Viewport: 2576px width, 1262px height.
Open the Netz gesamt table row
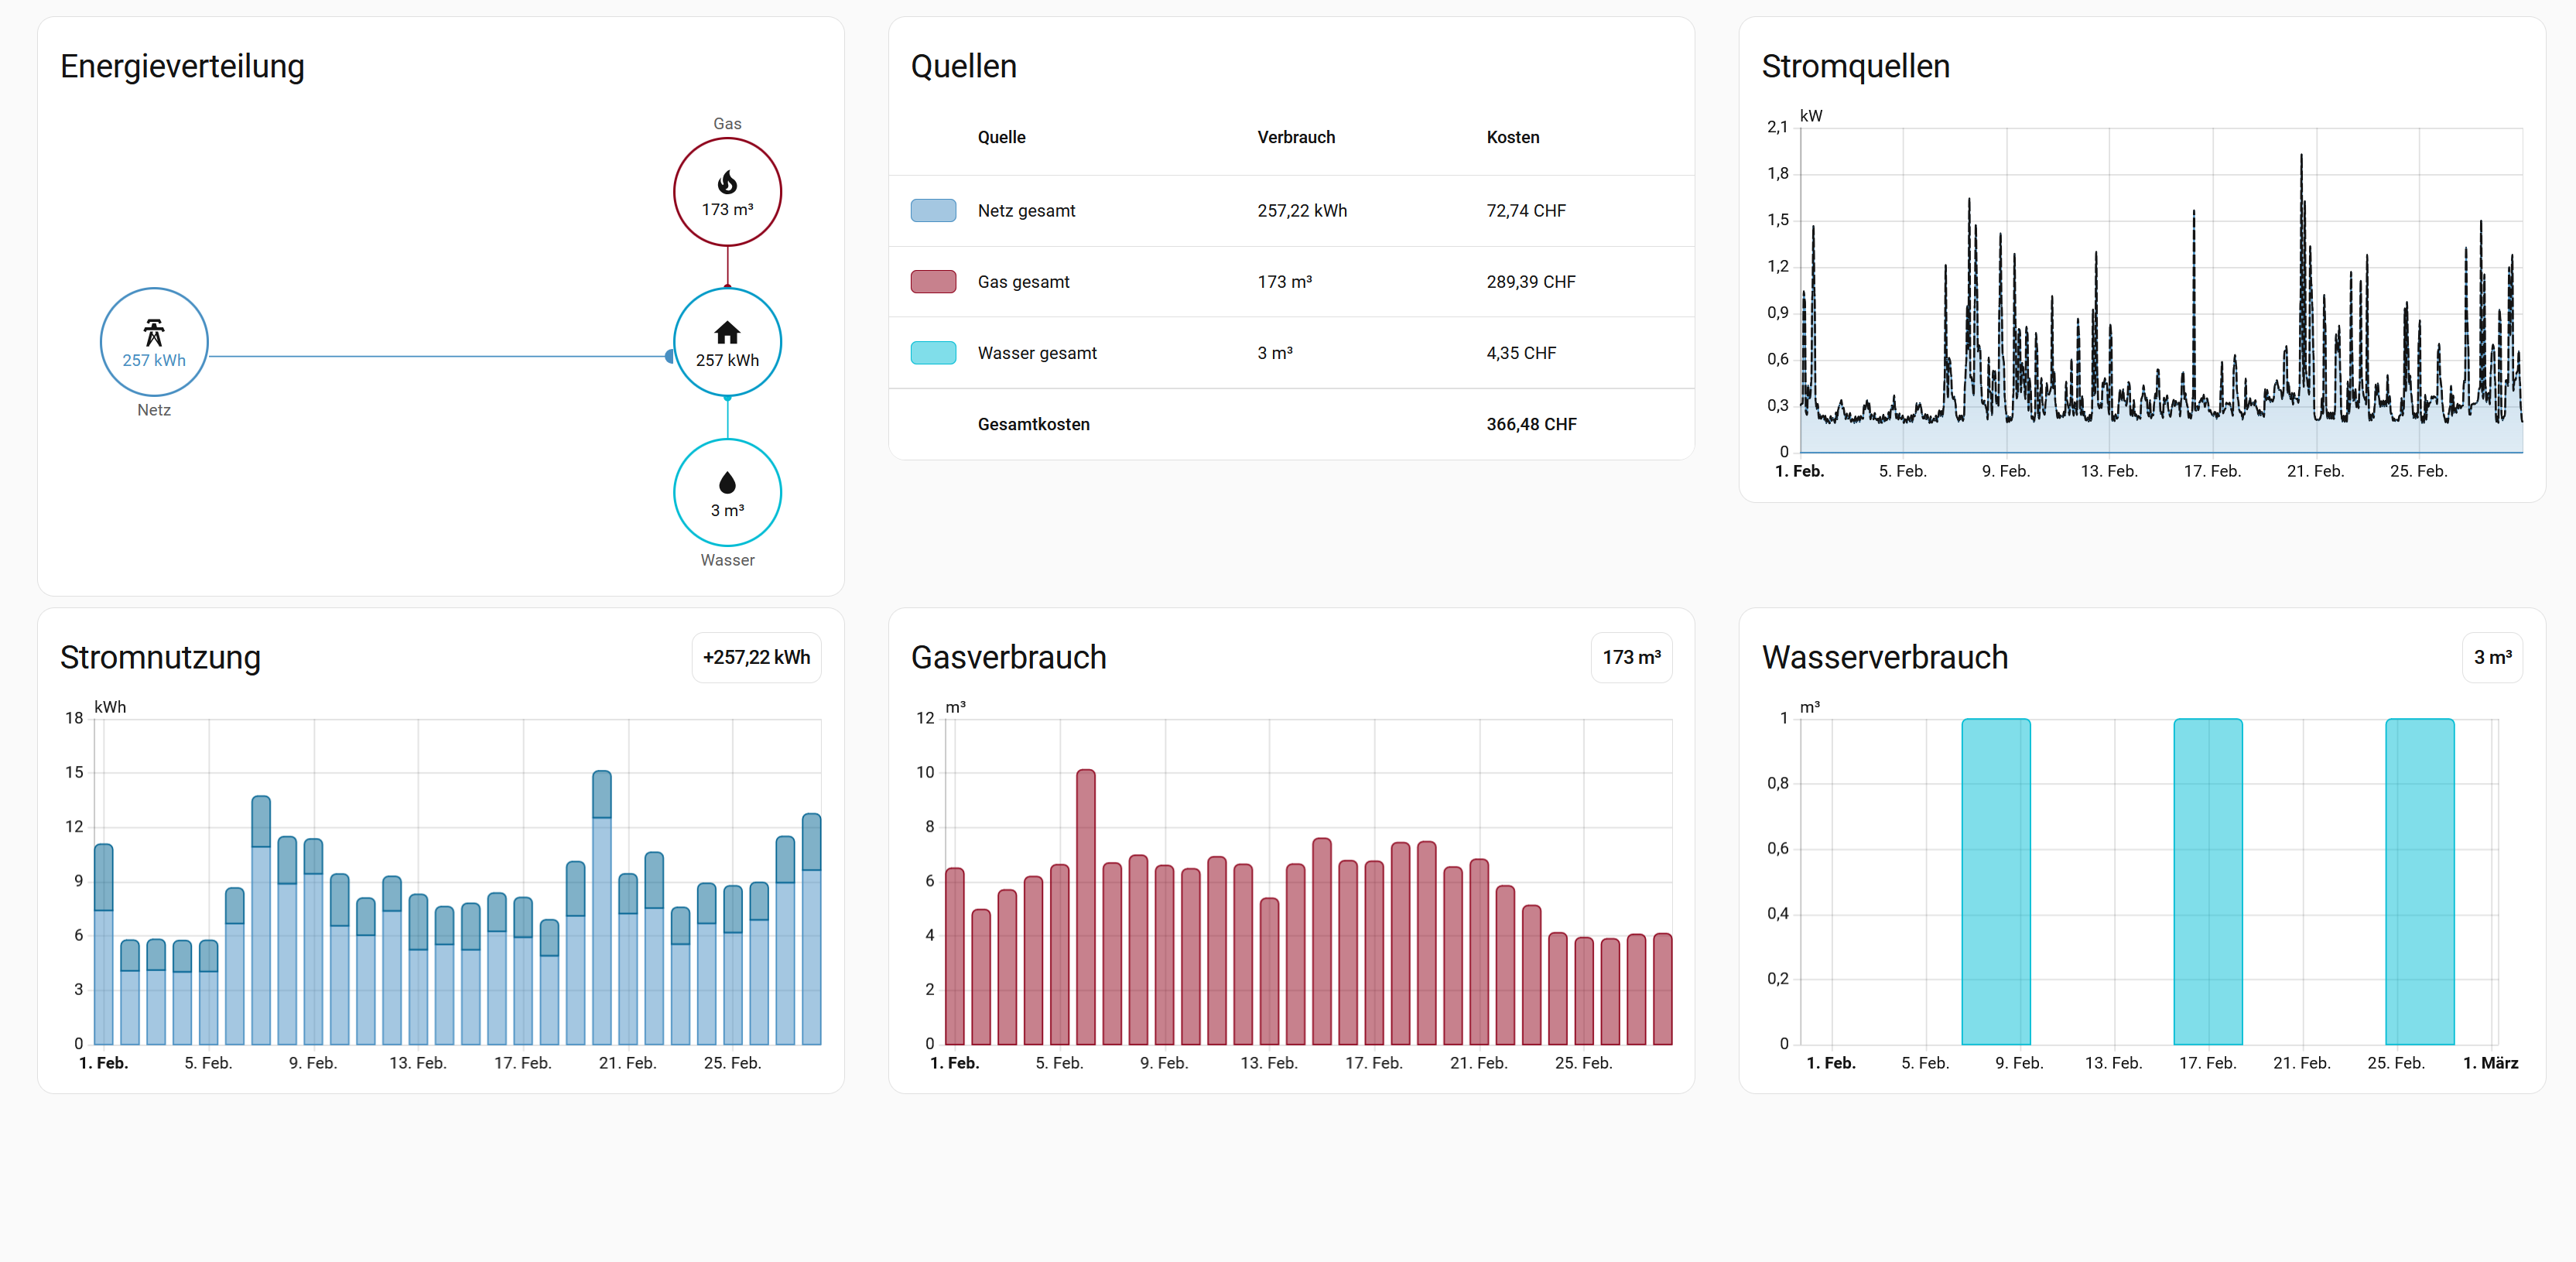[1026, 211]
